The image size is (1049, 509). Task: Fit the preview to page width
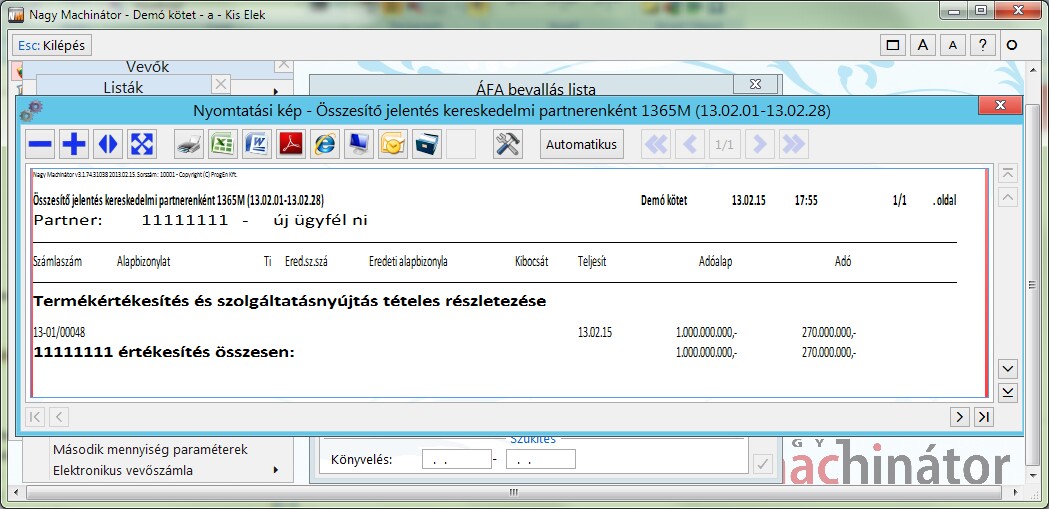click(x=108, y=144)
